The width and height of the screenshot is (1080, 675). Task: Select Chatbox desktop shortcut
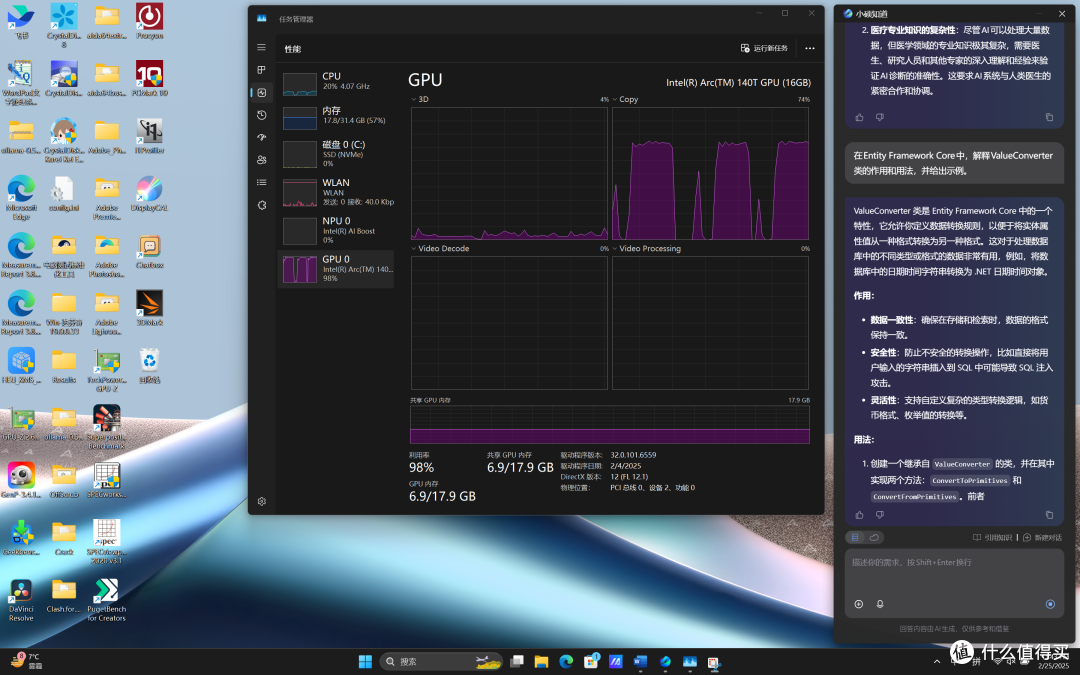(x=149, y=251)
